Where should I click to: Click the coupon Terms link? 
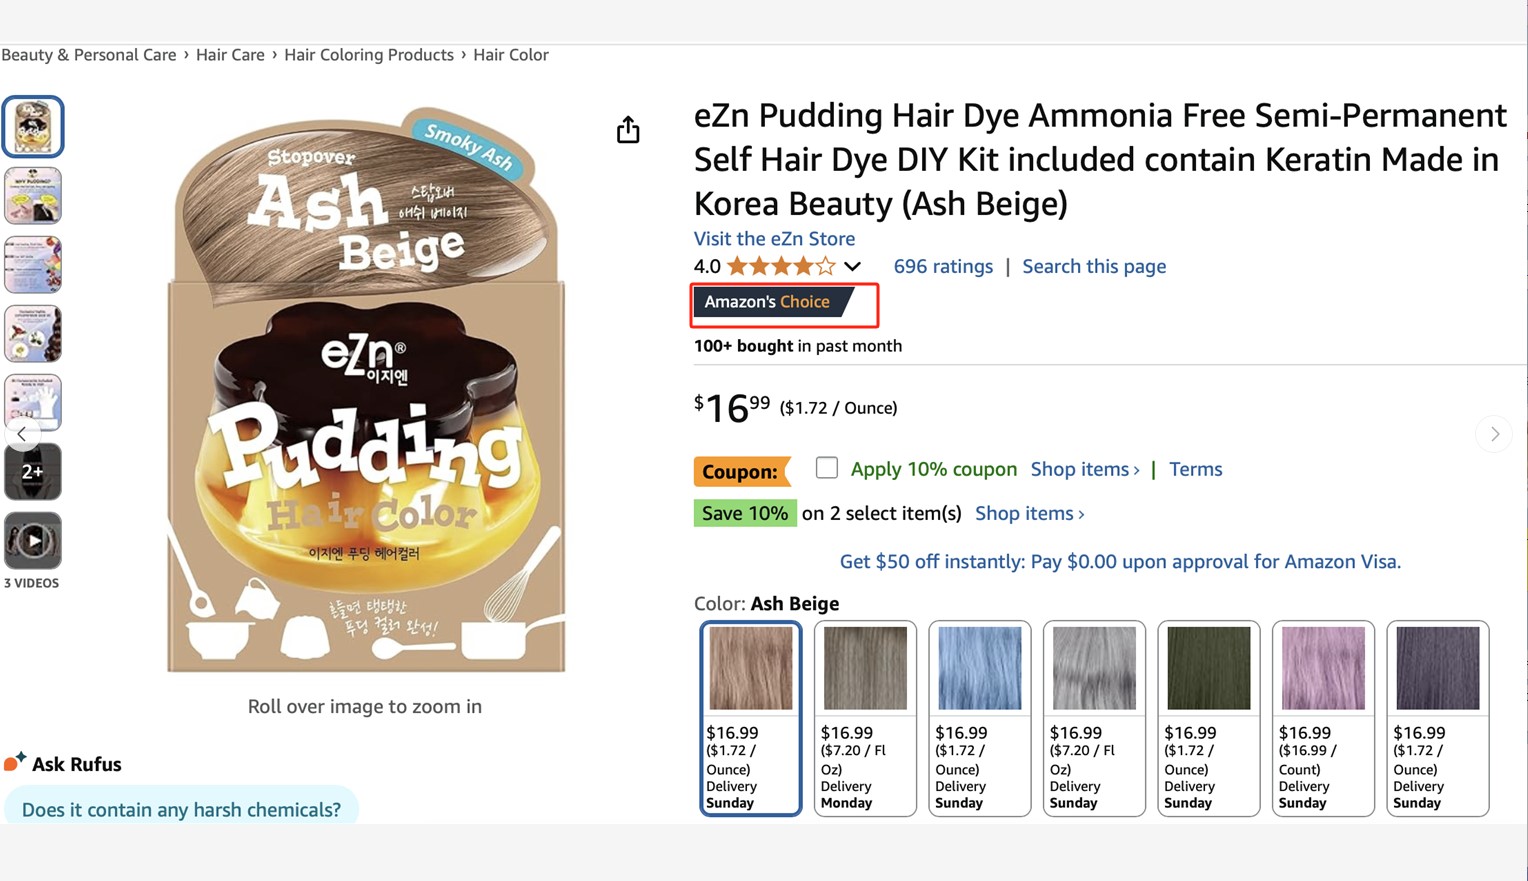point(1195,469)
